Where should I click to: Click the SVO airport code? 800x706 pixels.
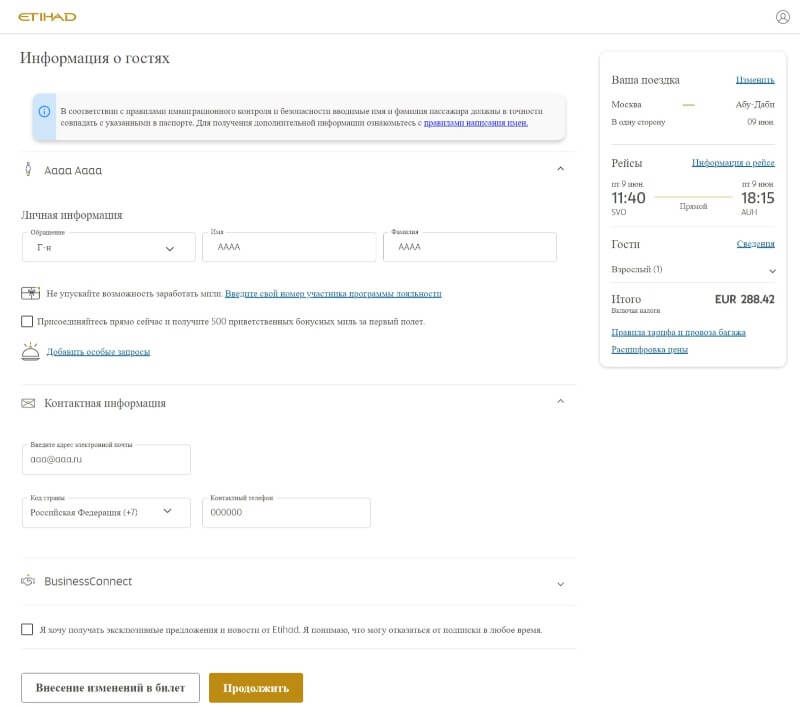click(619, 212)
